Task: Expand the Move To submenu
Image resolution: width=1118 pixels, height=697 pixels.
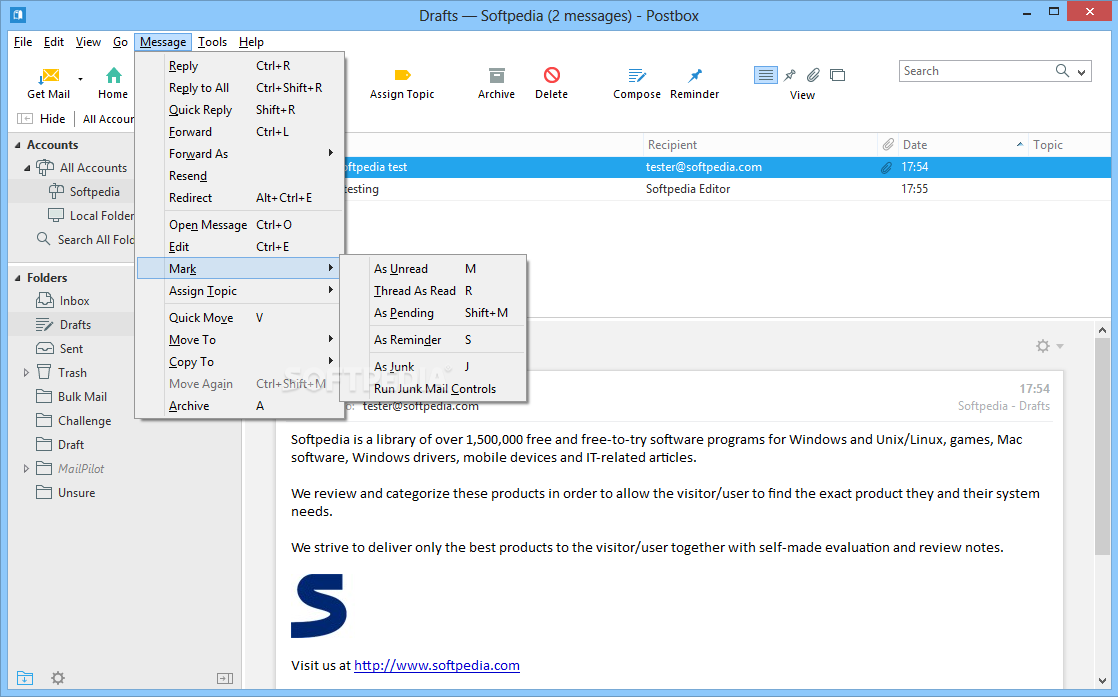Action: tap(240, 340)
